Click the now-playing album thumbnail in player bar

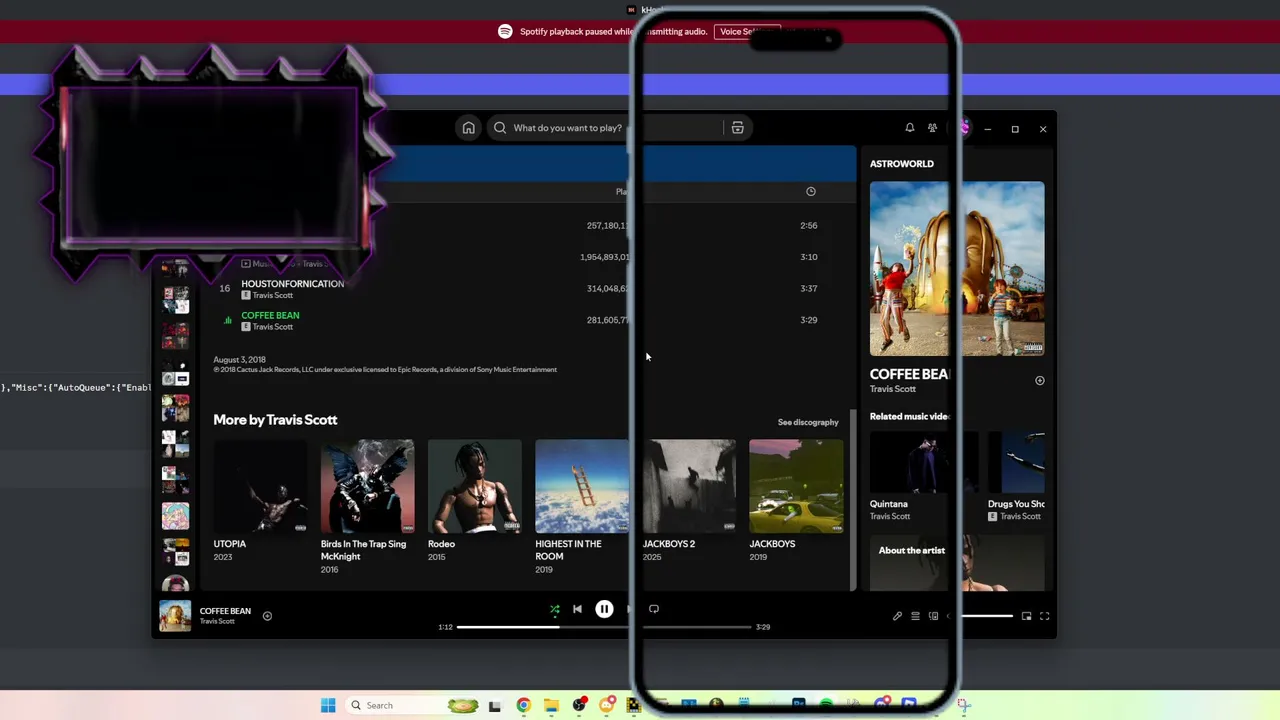175,616
